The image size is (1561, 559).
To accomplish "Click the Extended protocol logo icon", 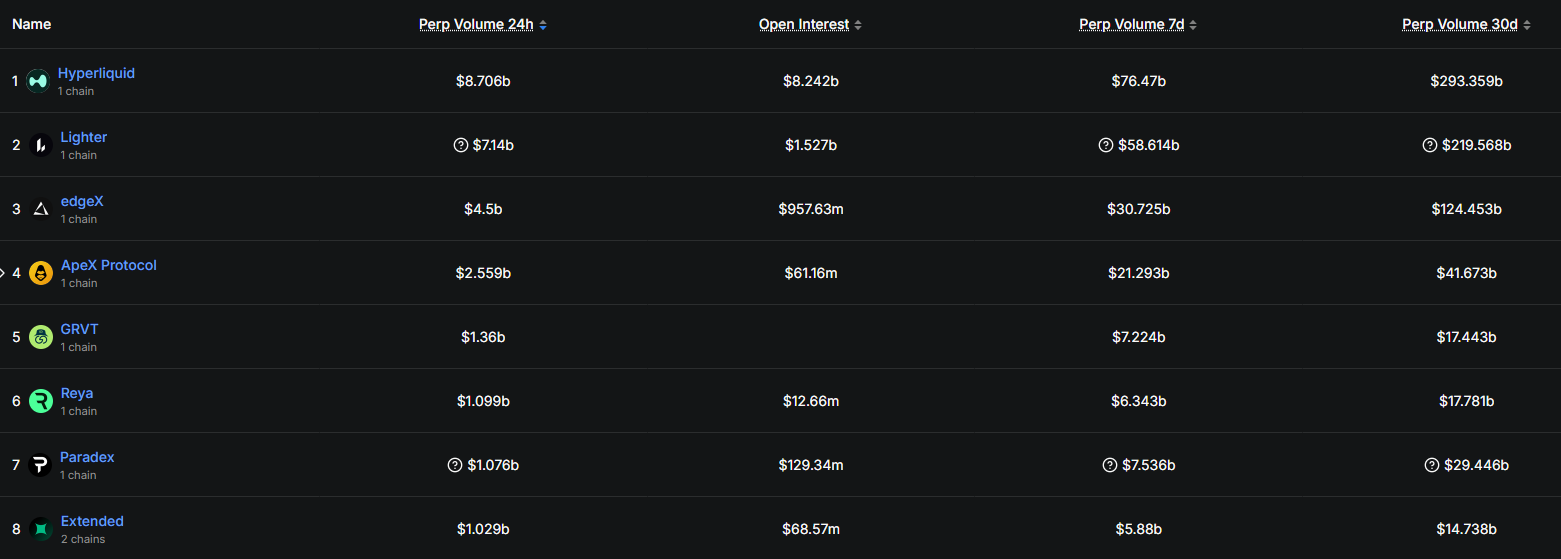I will click(41, 529).
